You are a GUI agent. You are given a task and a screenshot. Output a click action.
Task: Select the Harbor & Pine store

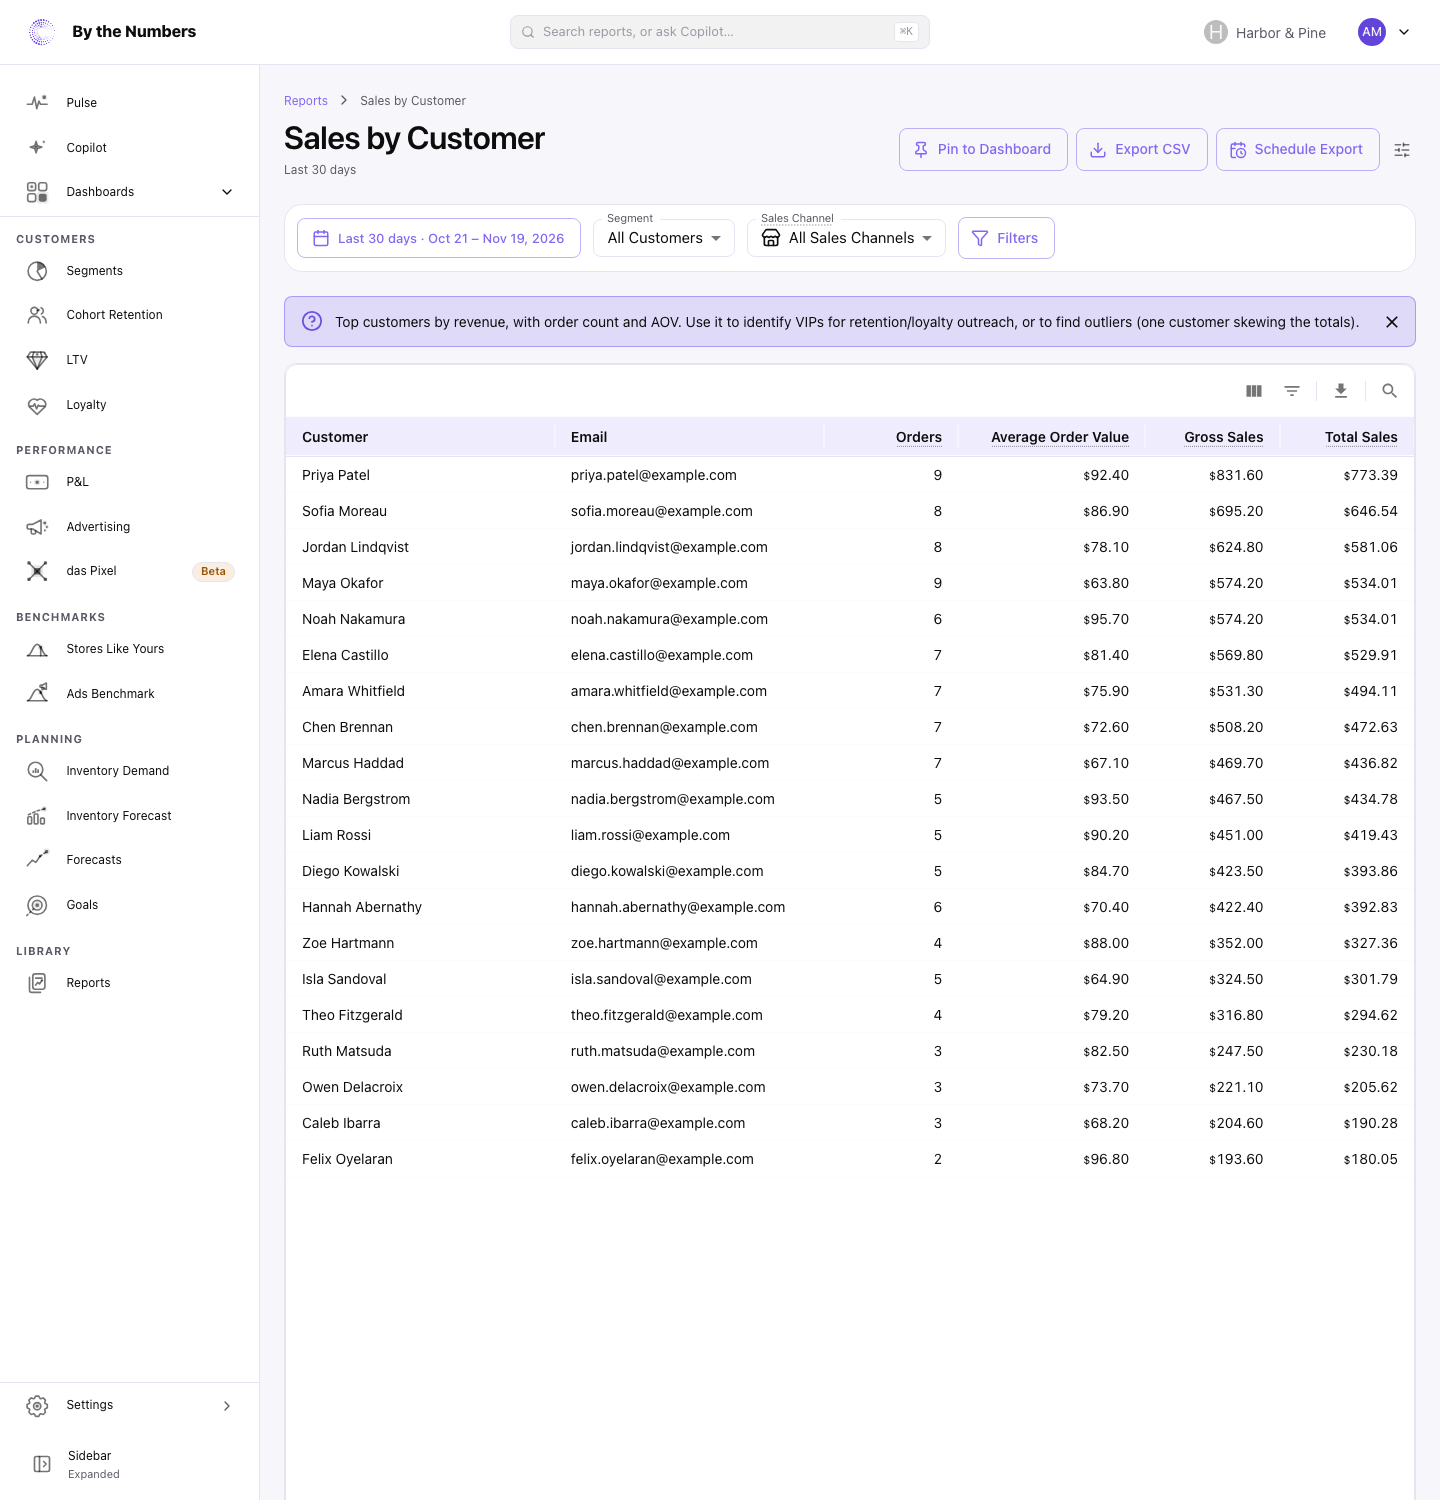[1265, 32]
